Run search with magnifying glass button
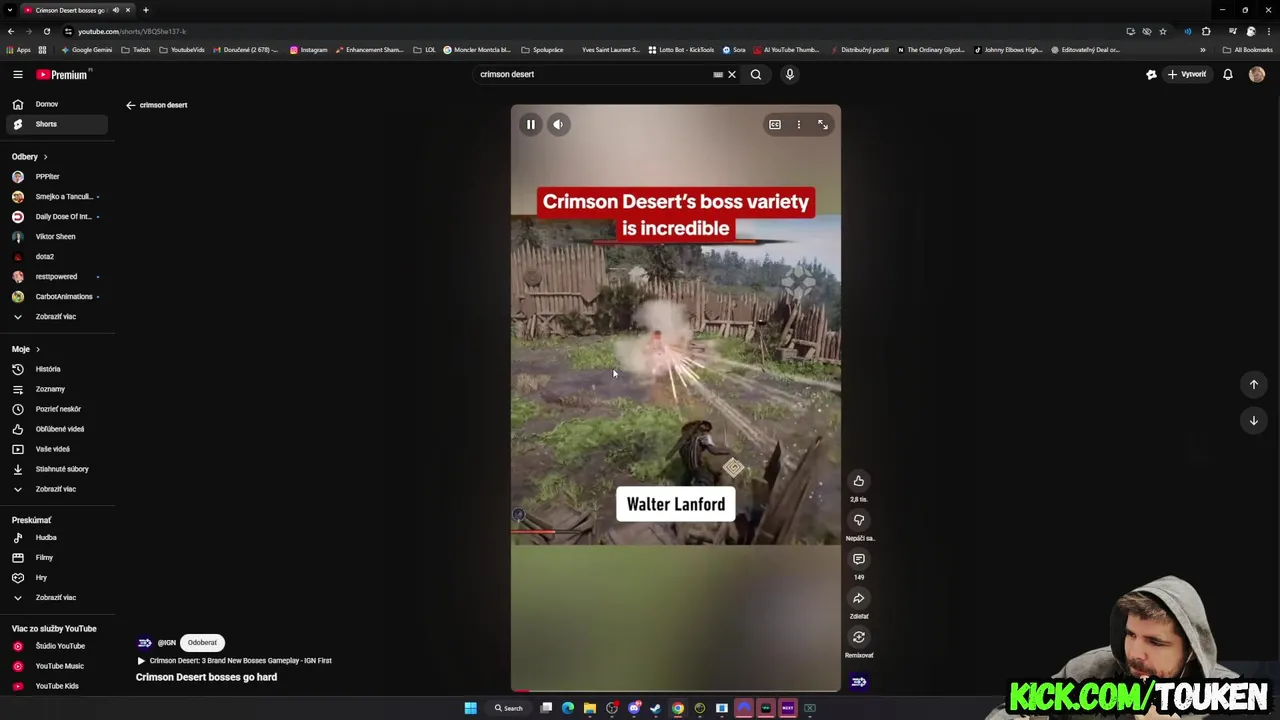This screenshot has height=720, width=1280. click(x=756, y=74)
